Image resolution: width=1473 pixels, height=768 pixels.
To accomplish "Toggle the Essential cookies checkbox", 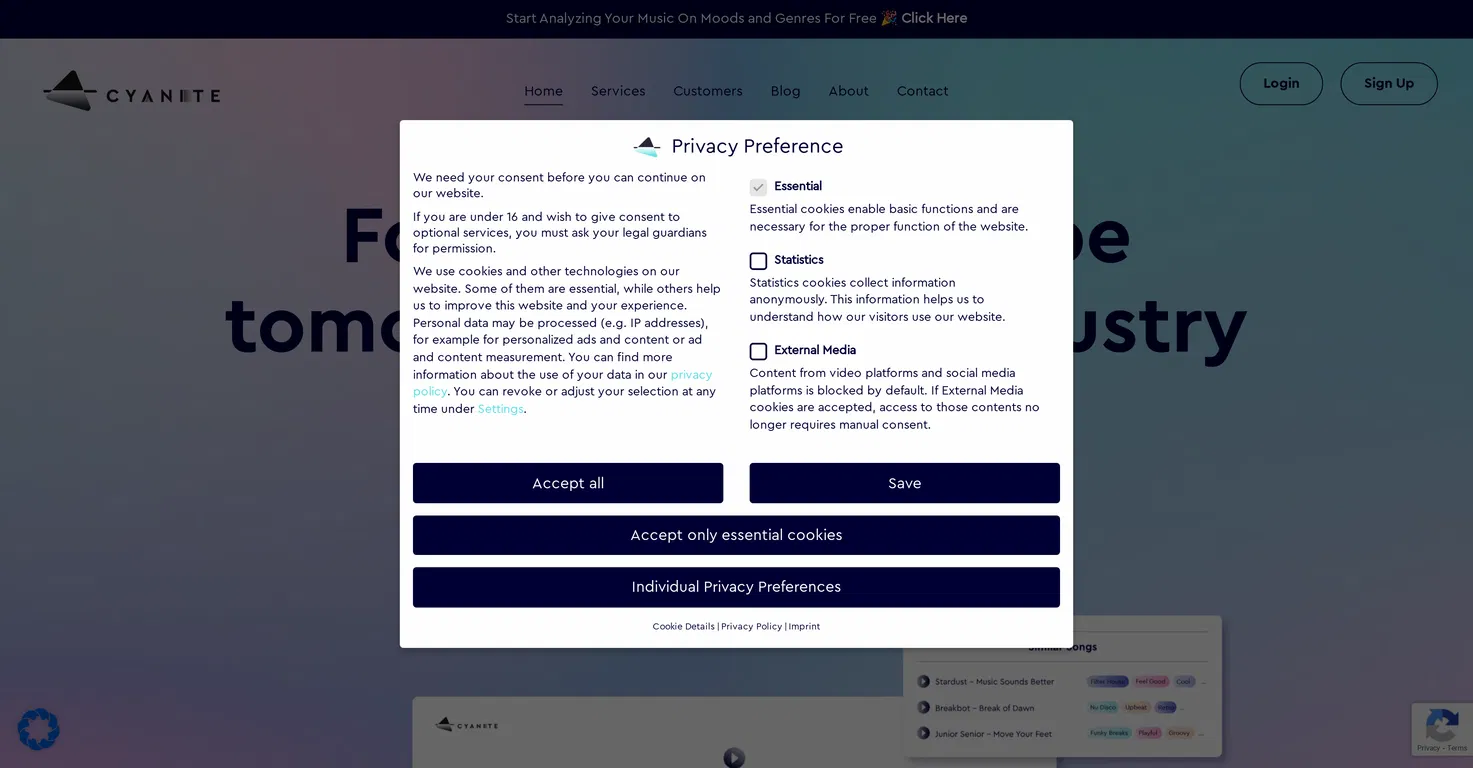I will (758, 187).
